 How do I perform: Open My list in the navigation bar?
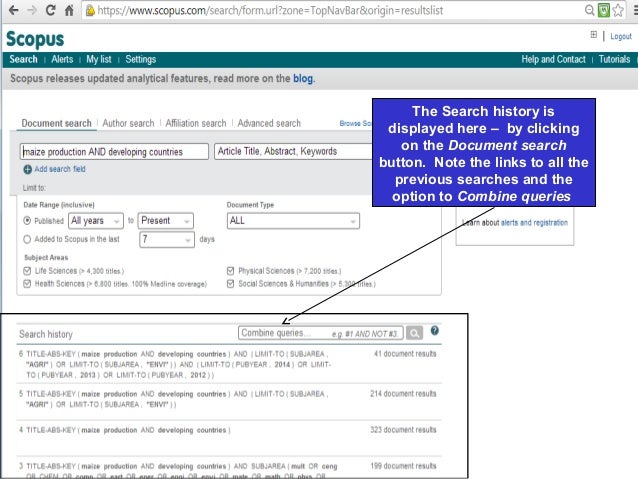[x=98, y=59]
